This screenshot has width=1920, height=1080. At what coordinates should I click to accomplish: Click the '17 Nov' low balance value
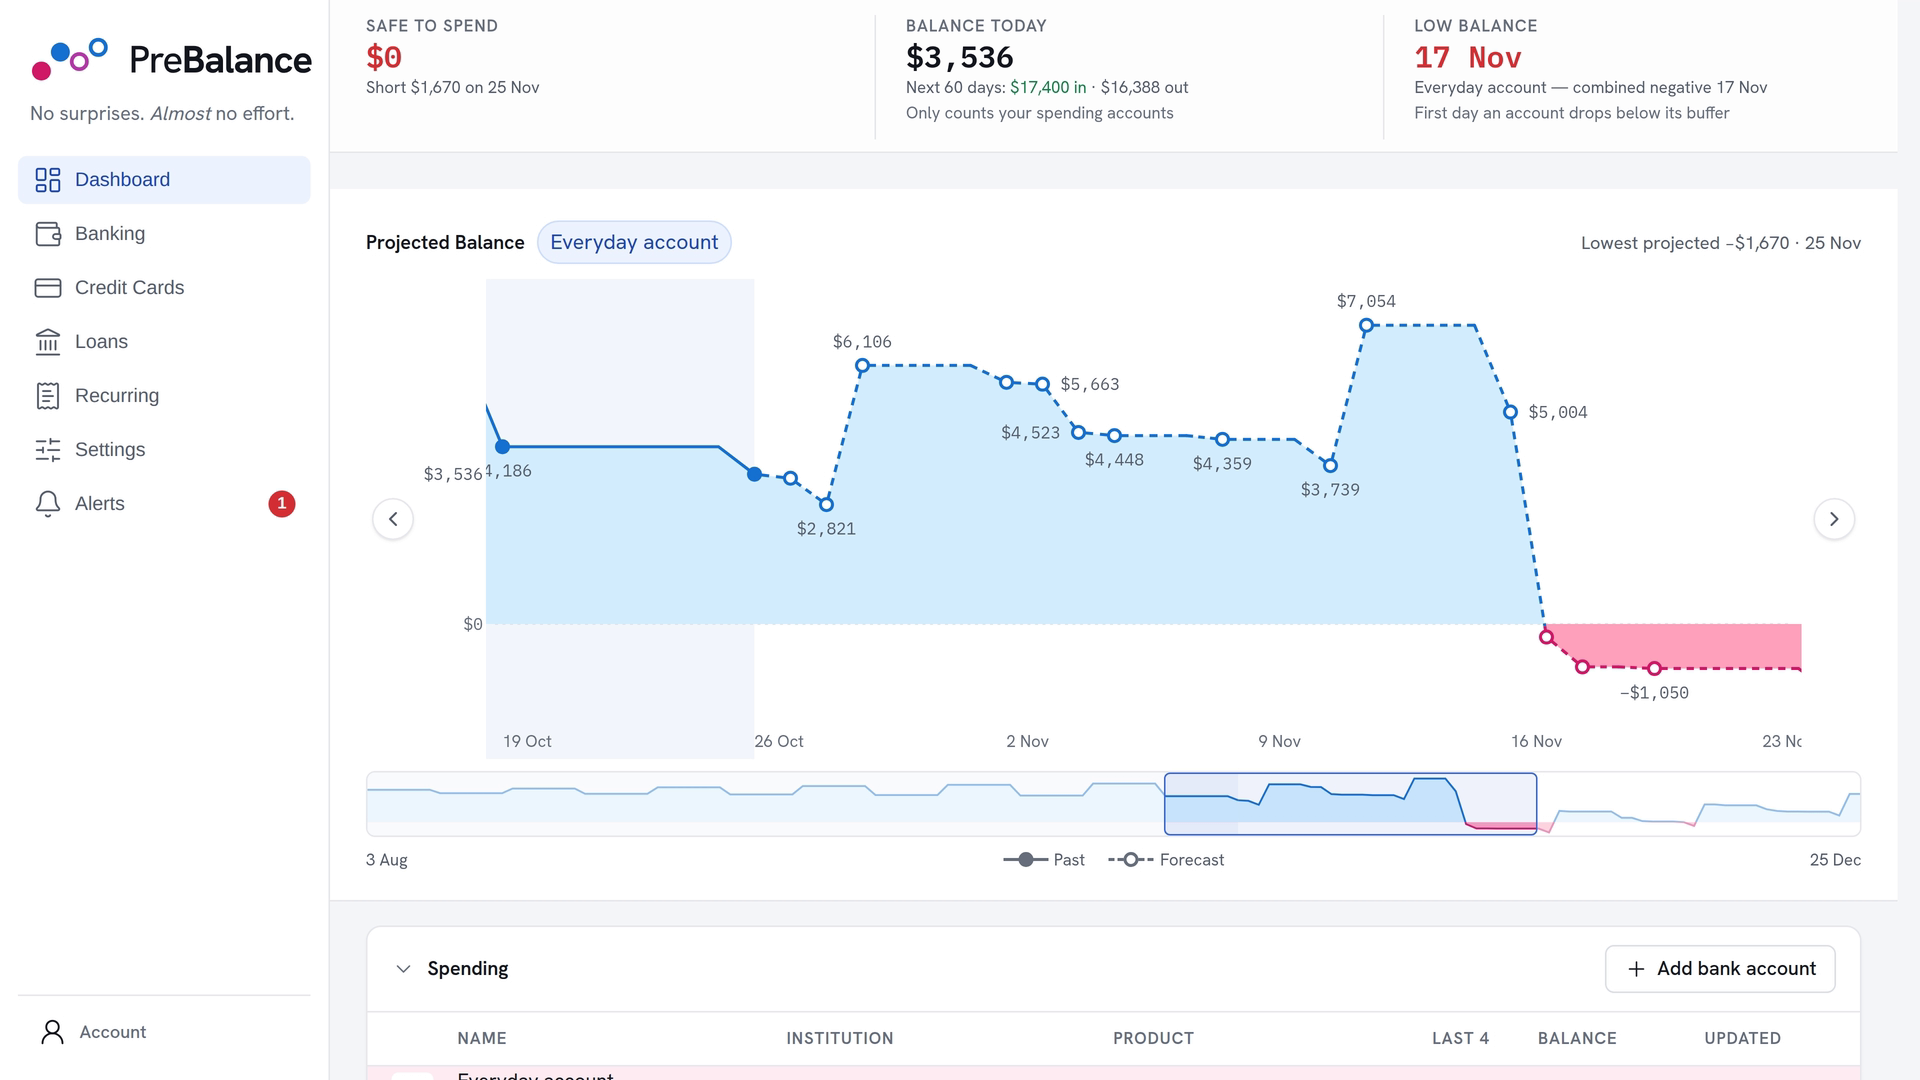tap(1467, 57)
